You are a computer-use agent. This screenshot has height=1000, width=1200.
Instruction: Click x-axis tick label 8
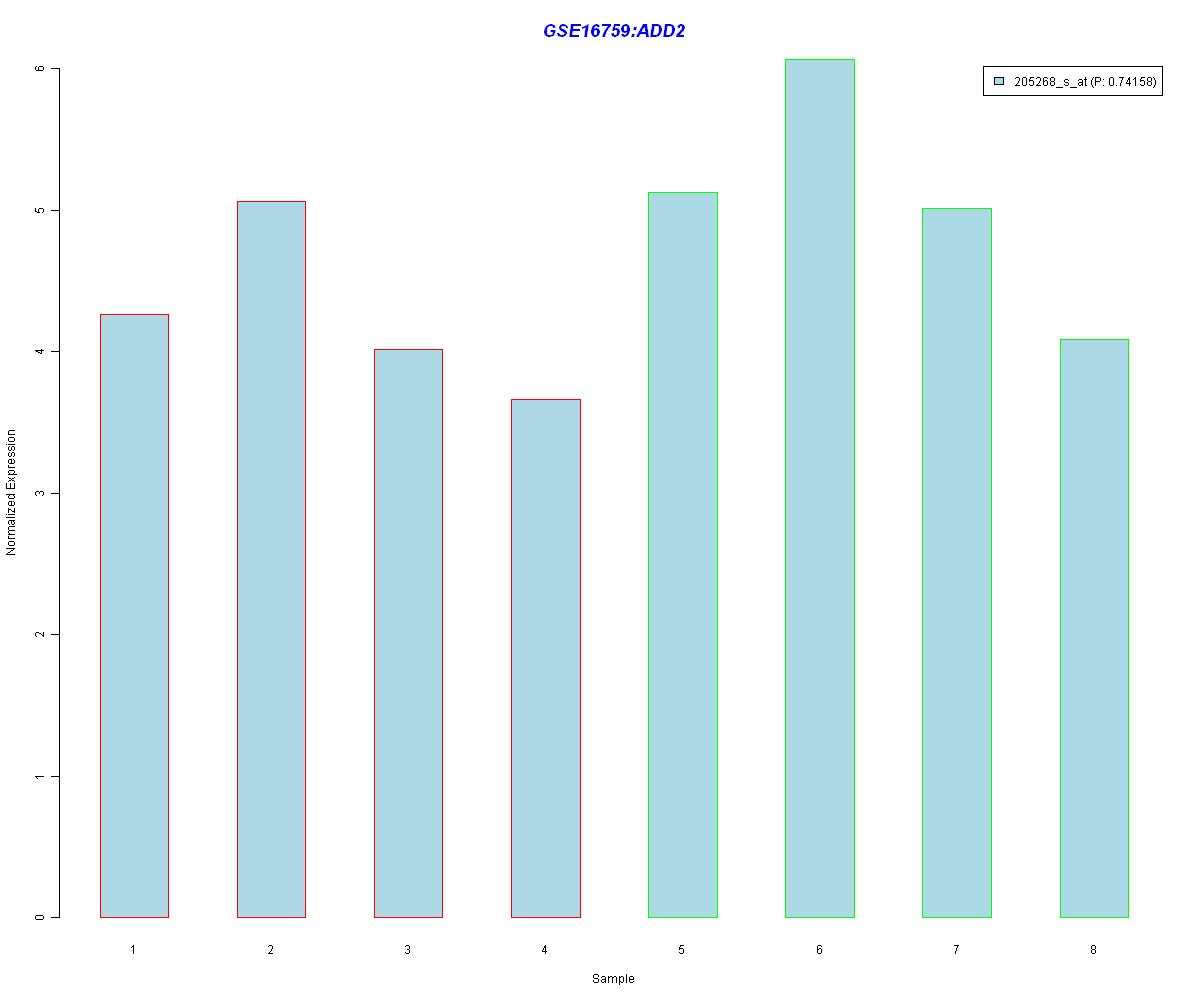[1093, 949]
